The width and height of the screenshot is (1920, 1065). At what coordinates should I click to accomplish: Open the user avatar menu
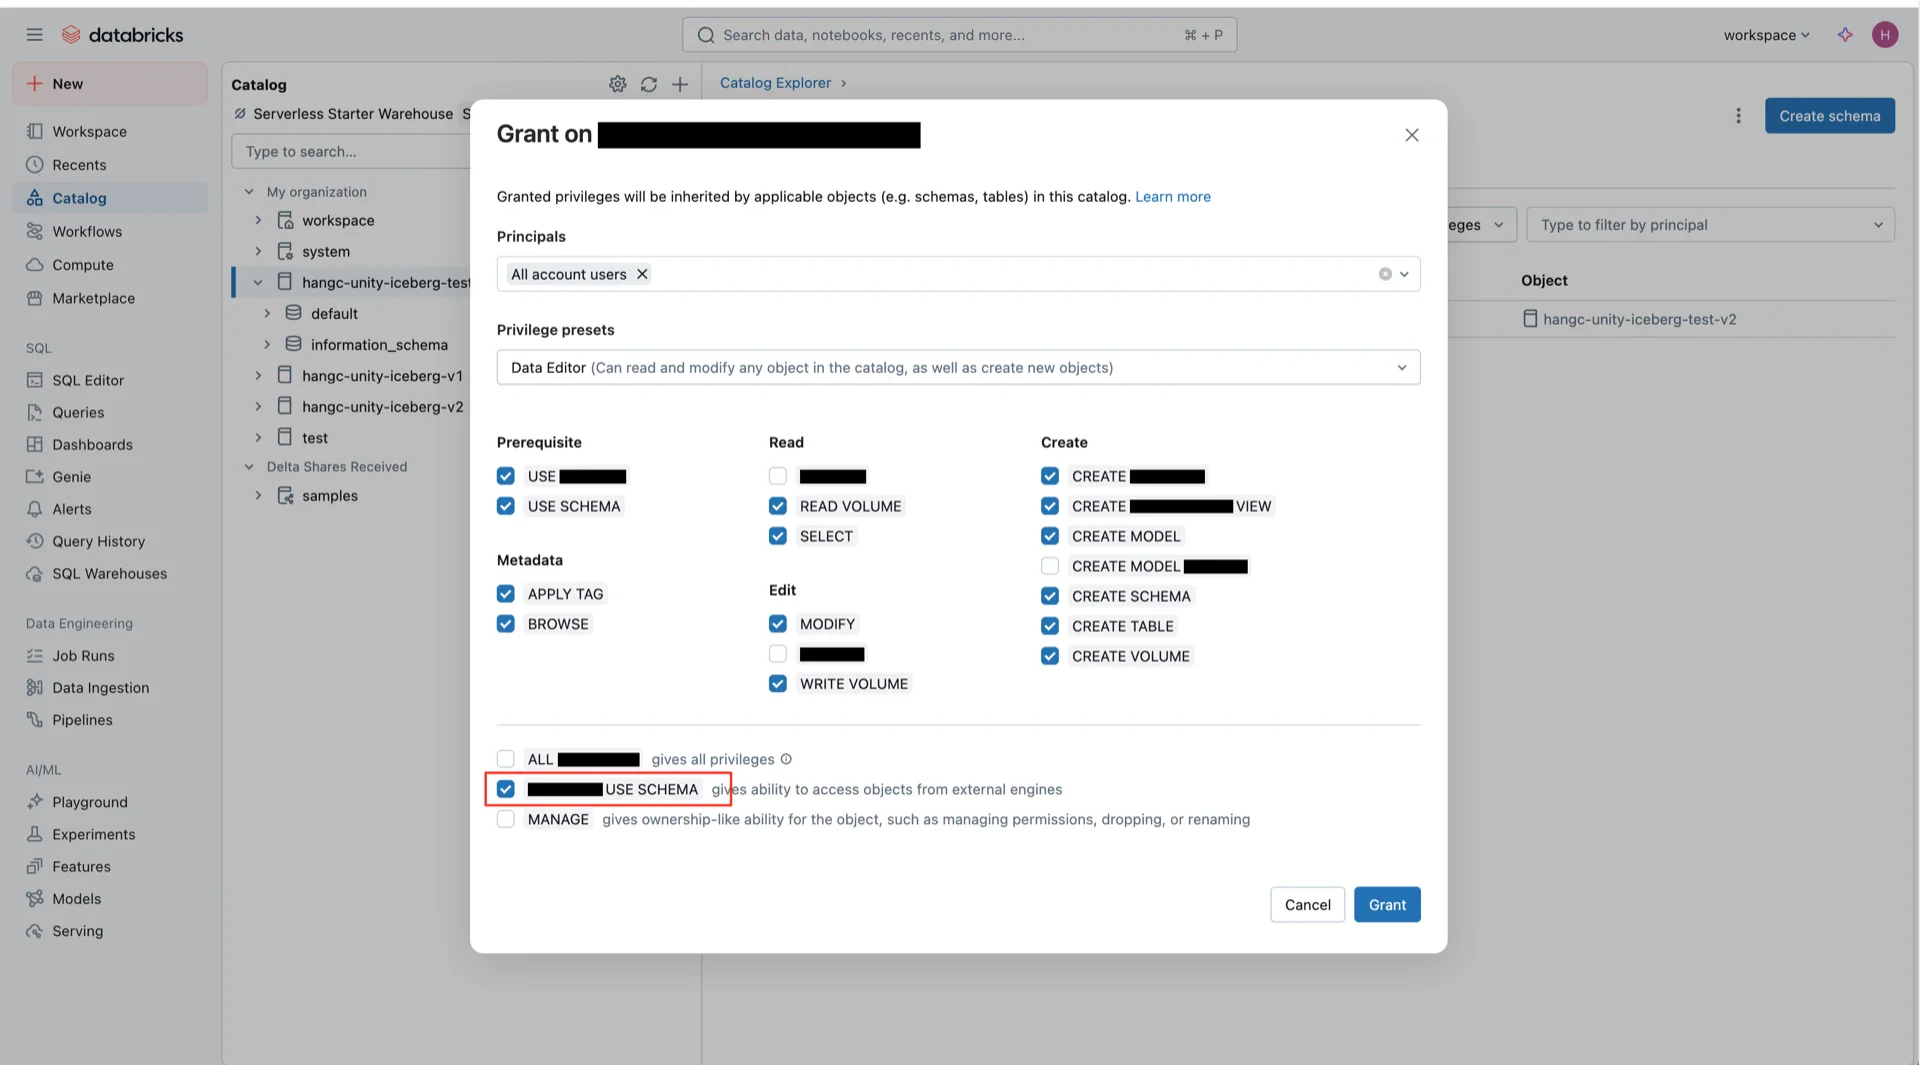pos(1885,35)
